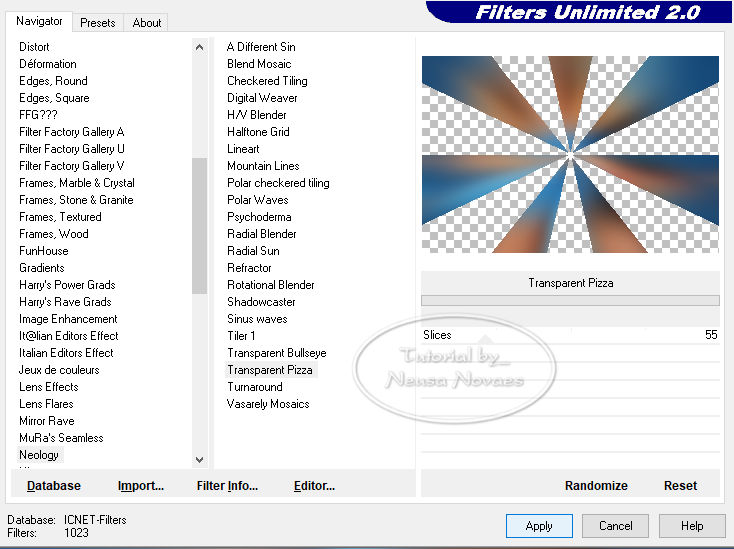Select Image Enhancement category
The image size is (734, 549).
[68, 319]
